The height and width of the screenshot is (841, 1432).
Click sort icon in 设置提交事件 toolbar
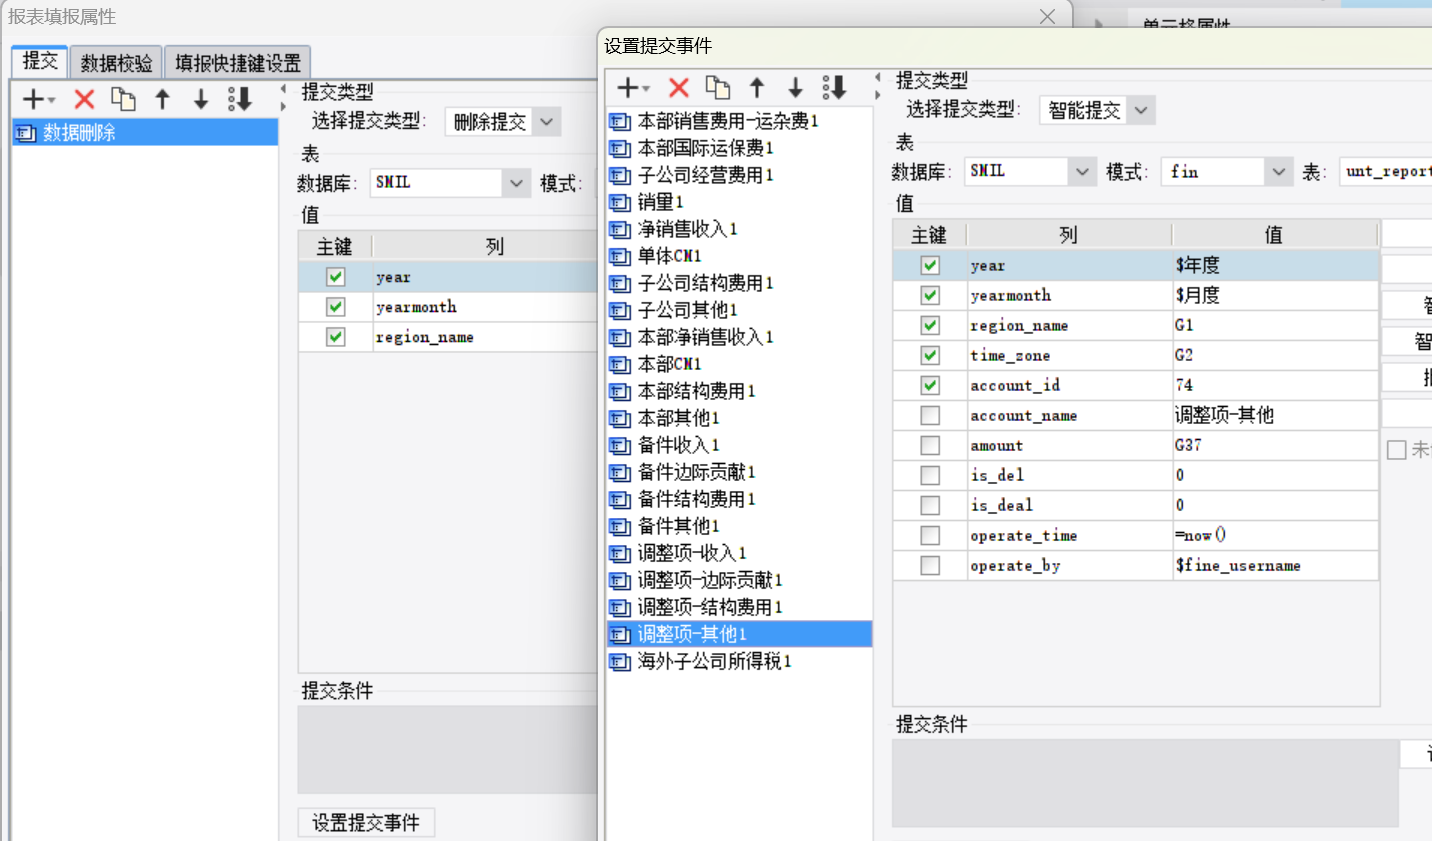pos(834,88)
